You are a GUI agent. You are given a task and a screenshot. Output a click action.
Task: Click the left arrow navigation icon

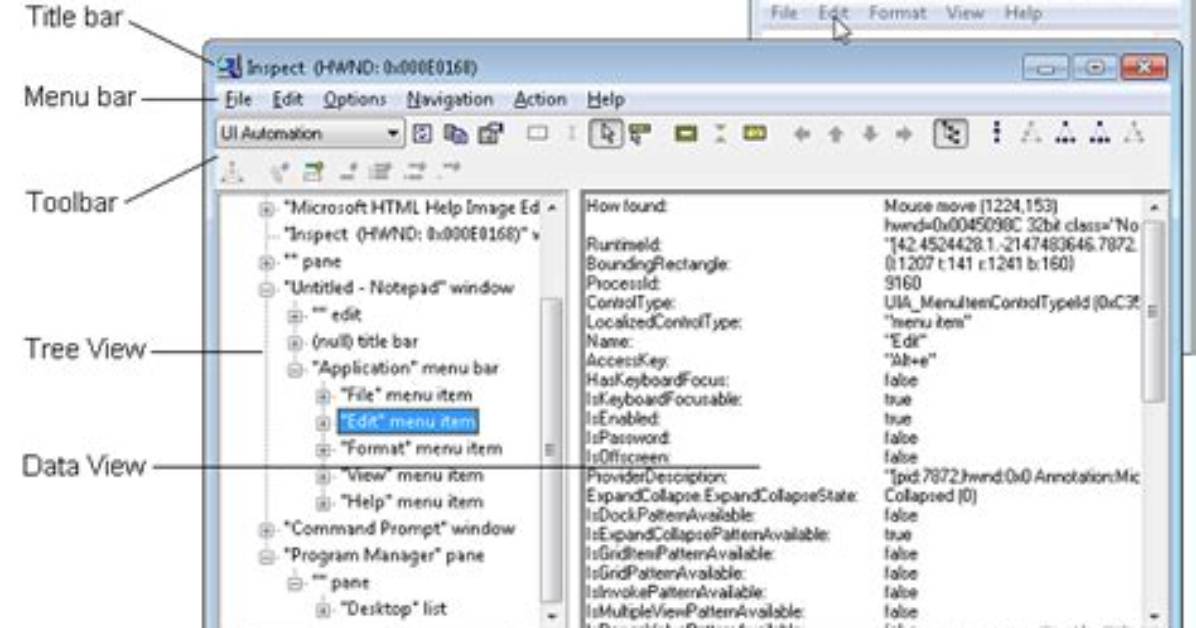[802, 135]
